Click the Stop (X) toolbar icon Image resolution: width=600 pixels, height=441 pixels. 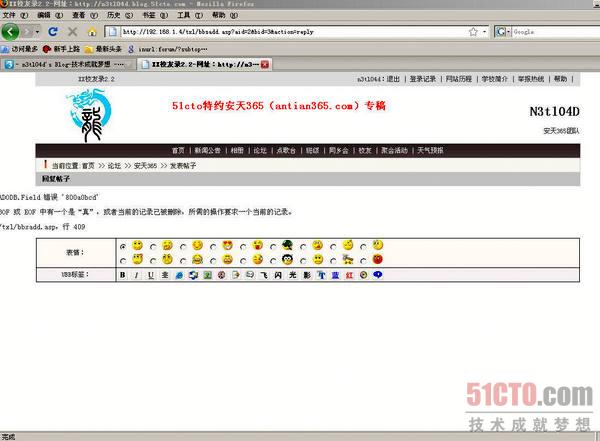pos(72,32)
